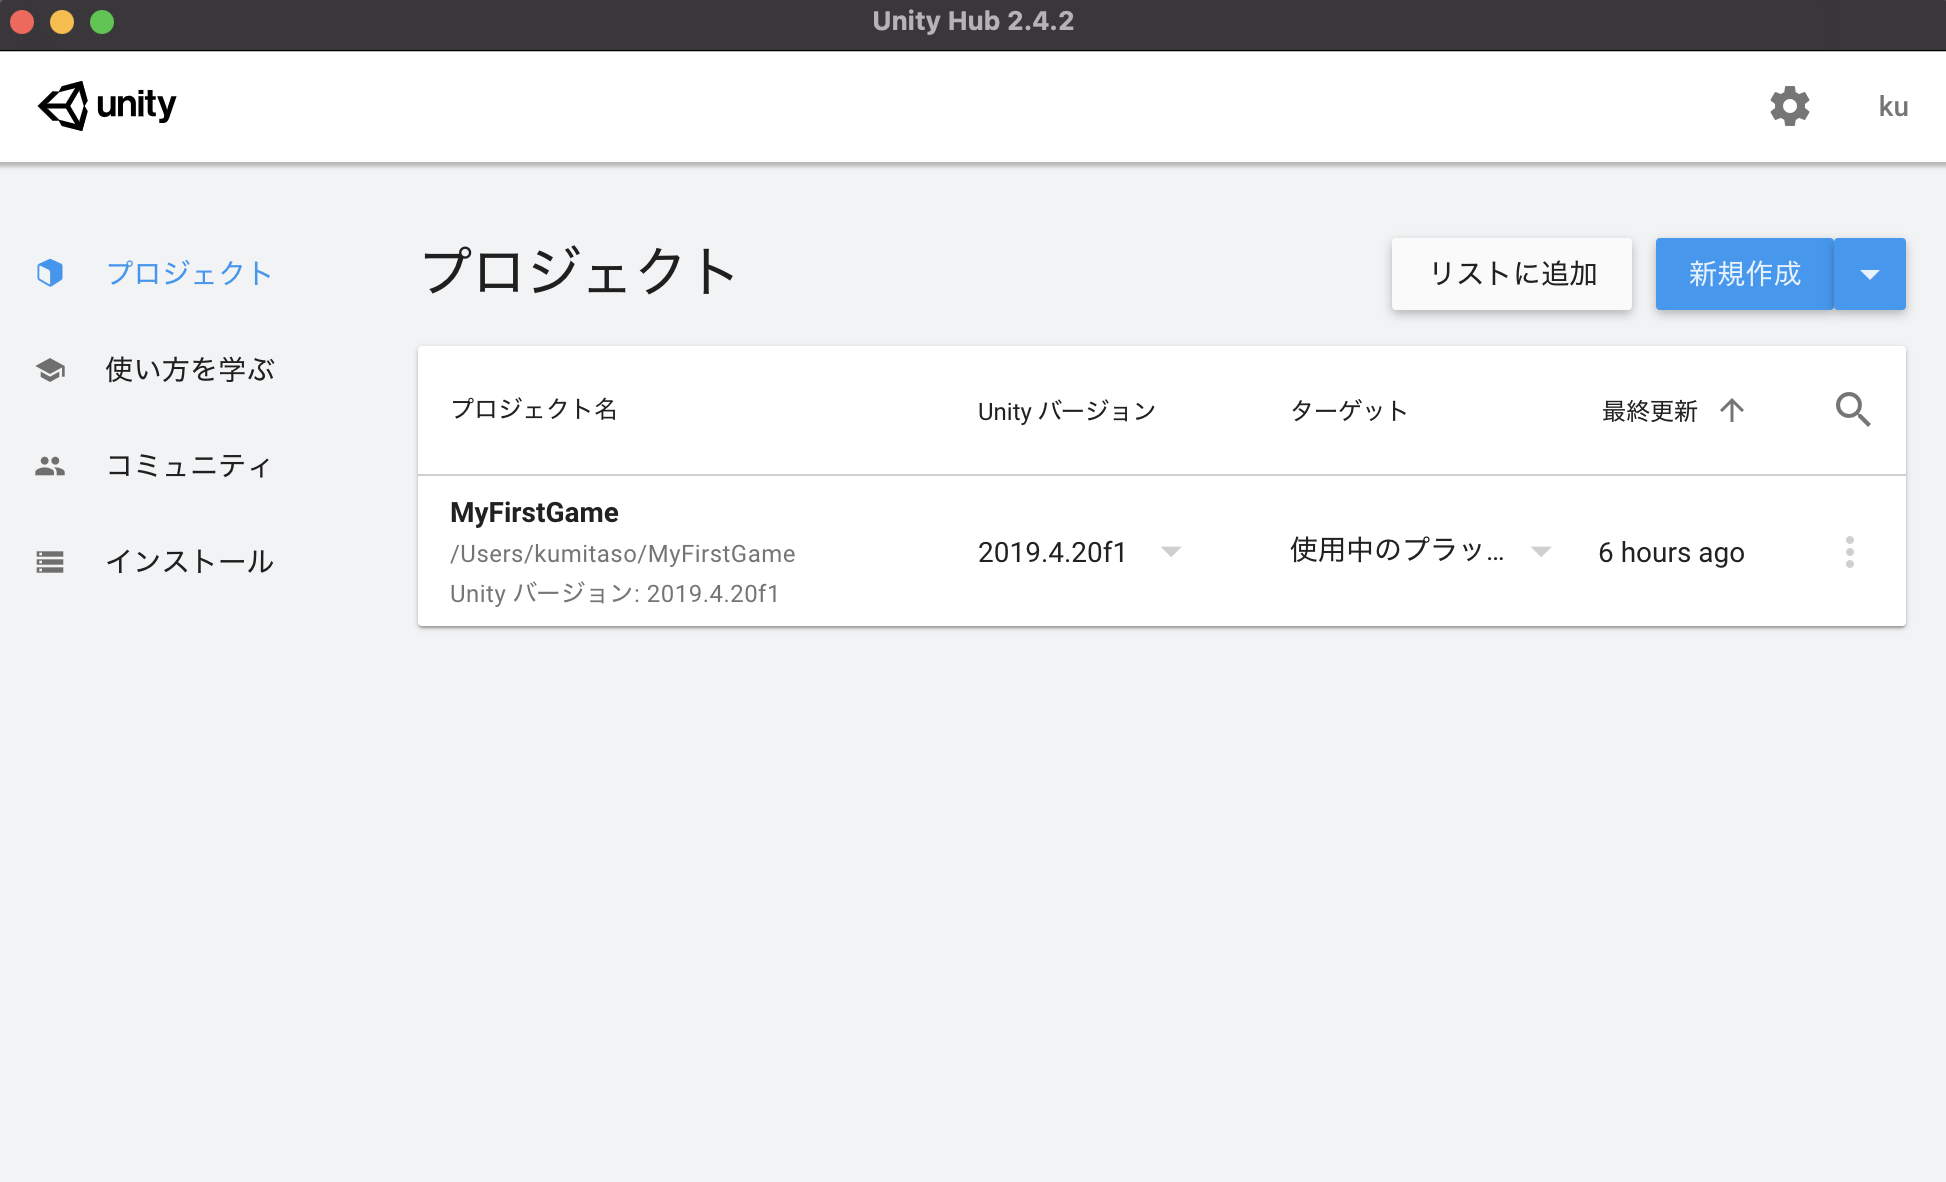Open the Unity version 2019.4.20f1 dropdown

pyautogui.click(x=1079, y=552)
